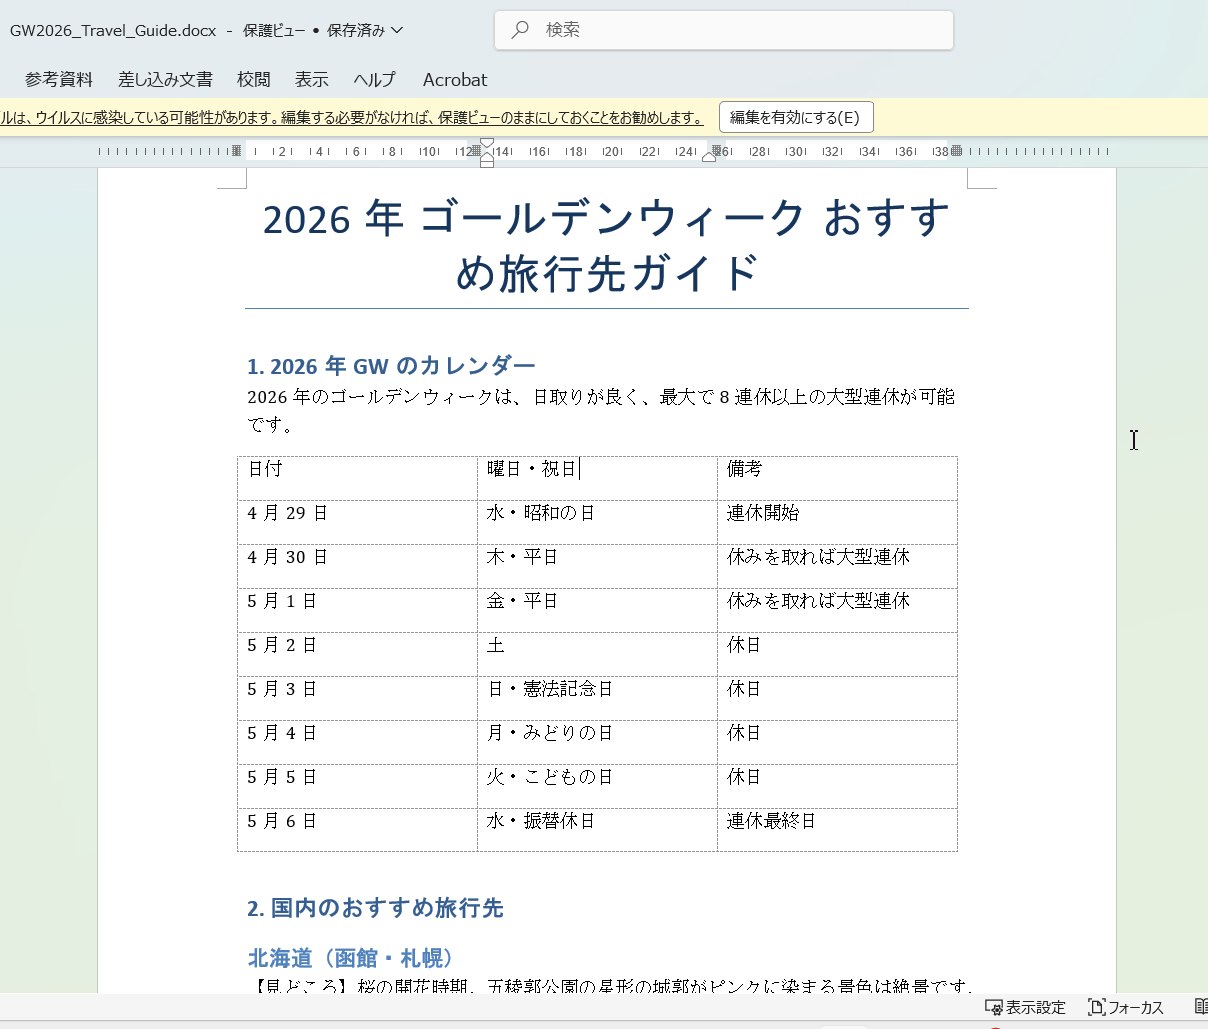
Task: Switch to reading mode via the book icon
Action: [1200, 1008]
